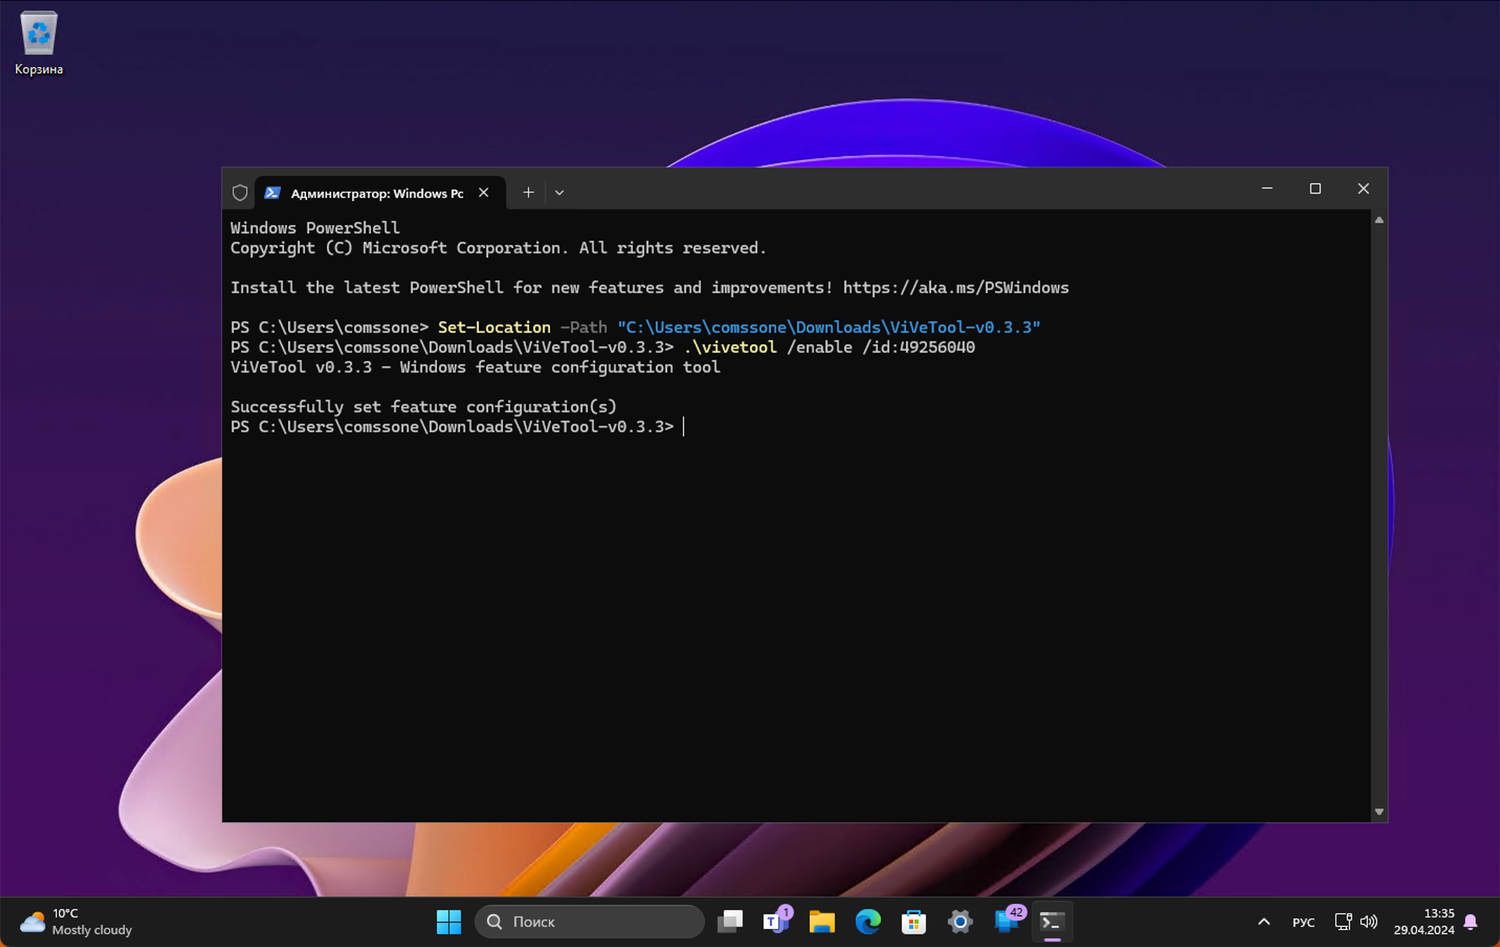Open the taskbar app with 42 badge

(x=1007, y=921)
